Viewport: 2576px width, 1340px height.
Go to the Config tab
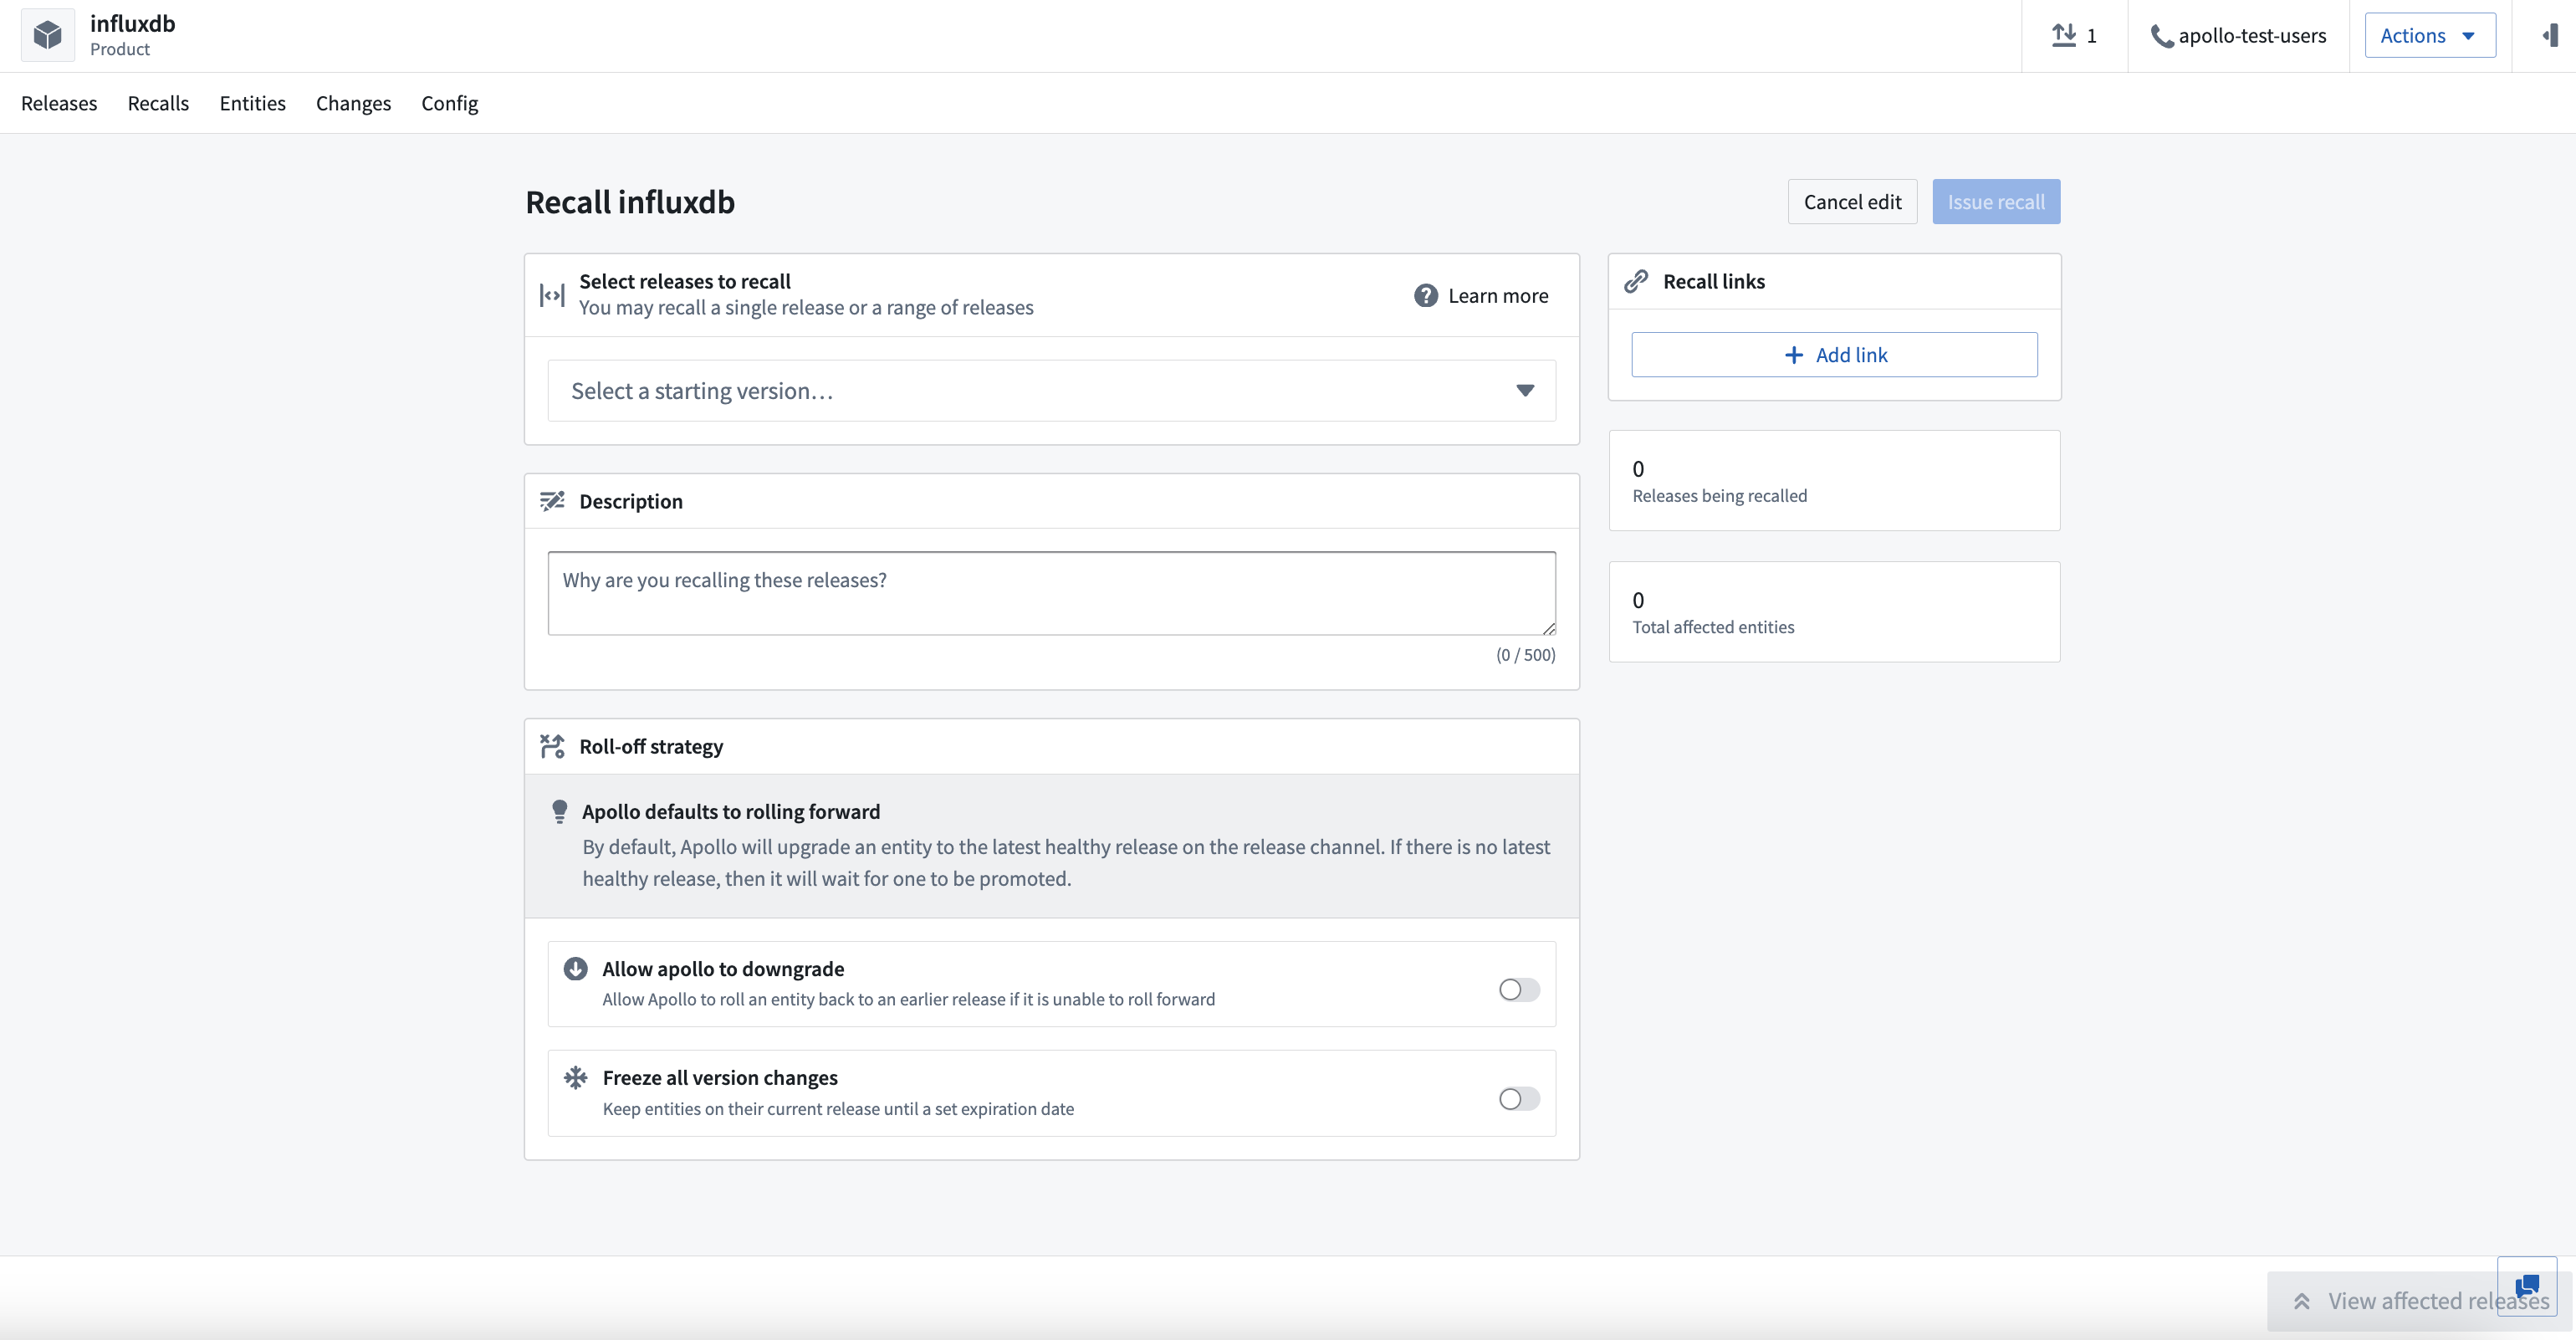pos(450,103)
